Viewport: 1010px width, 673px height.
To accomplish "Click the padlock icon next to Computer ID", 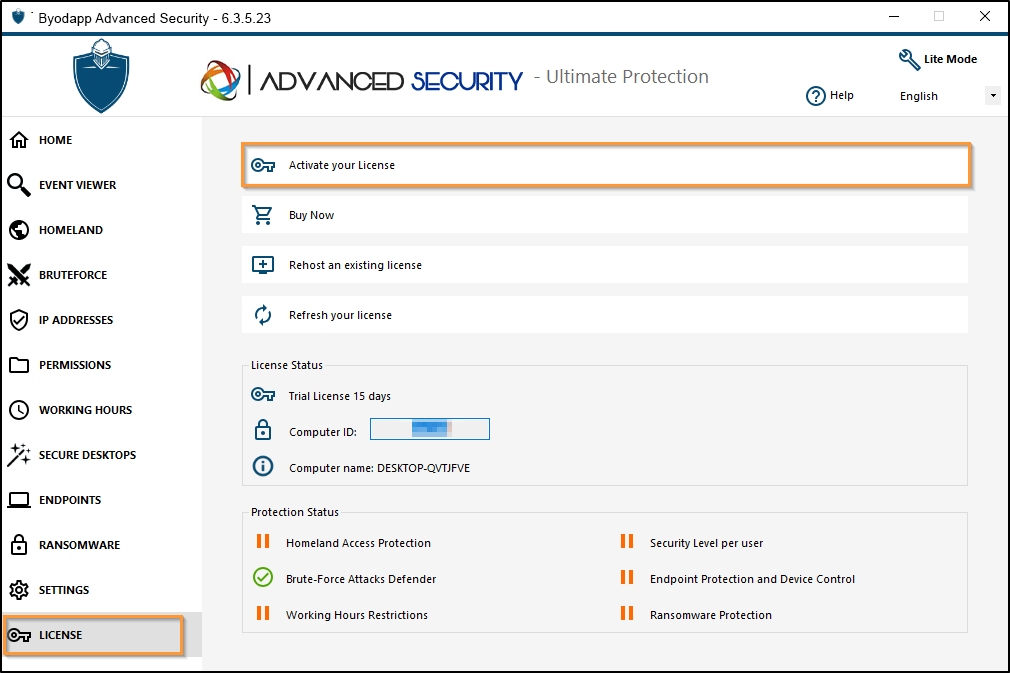I will (263, 430).
